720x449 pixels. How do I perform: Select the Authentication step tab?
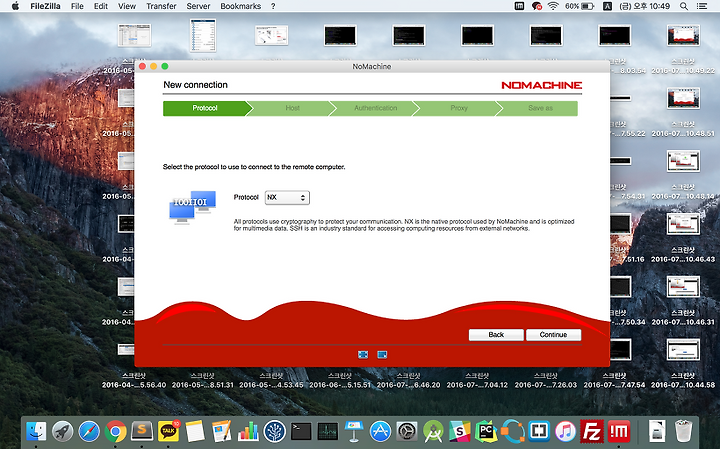[375, 108]
